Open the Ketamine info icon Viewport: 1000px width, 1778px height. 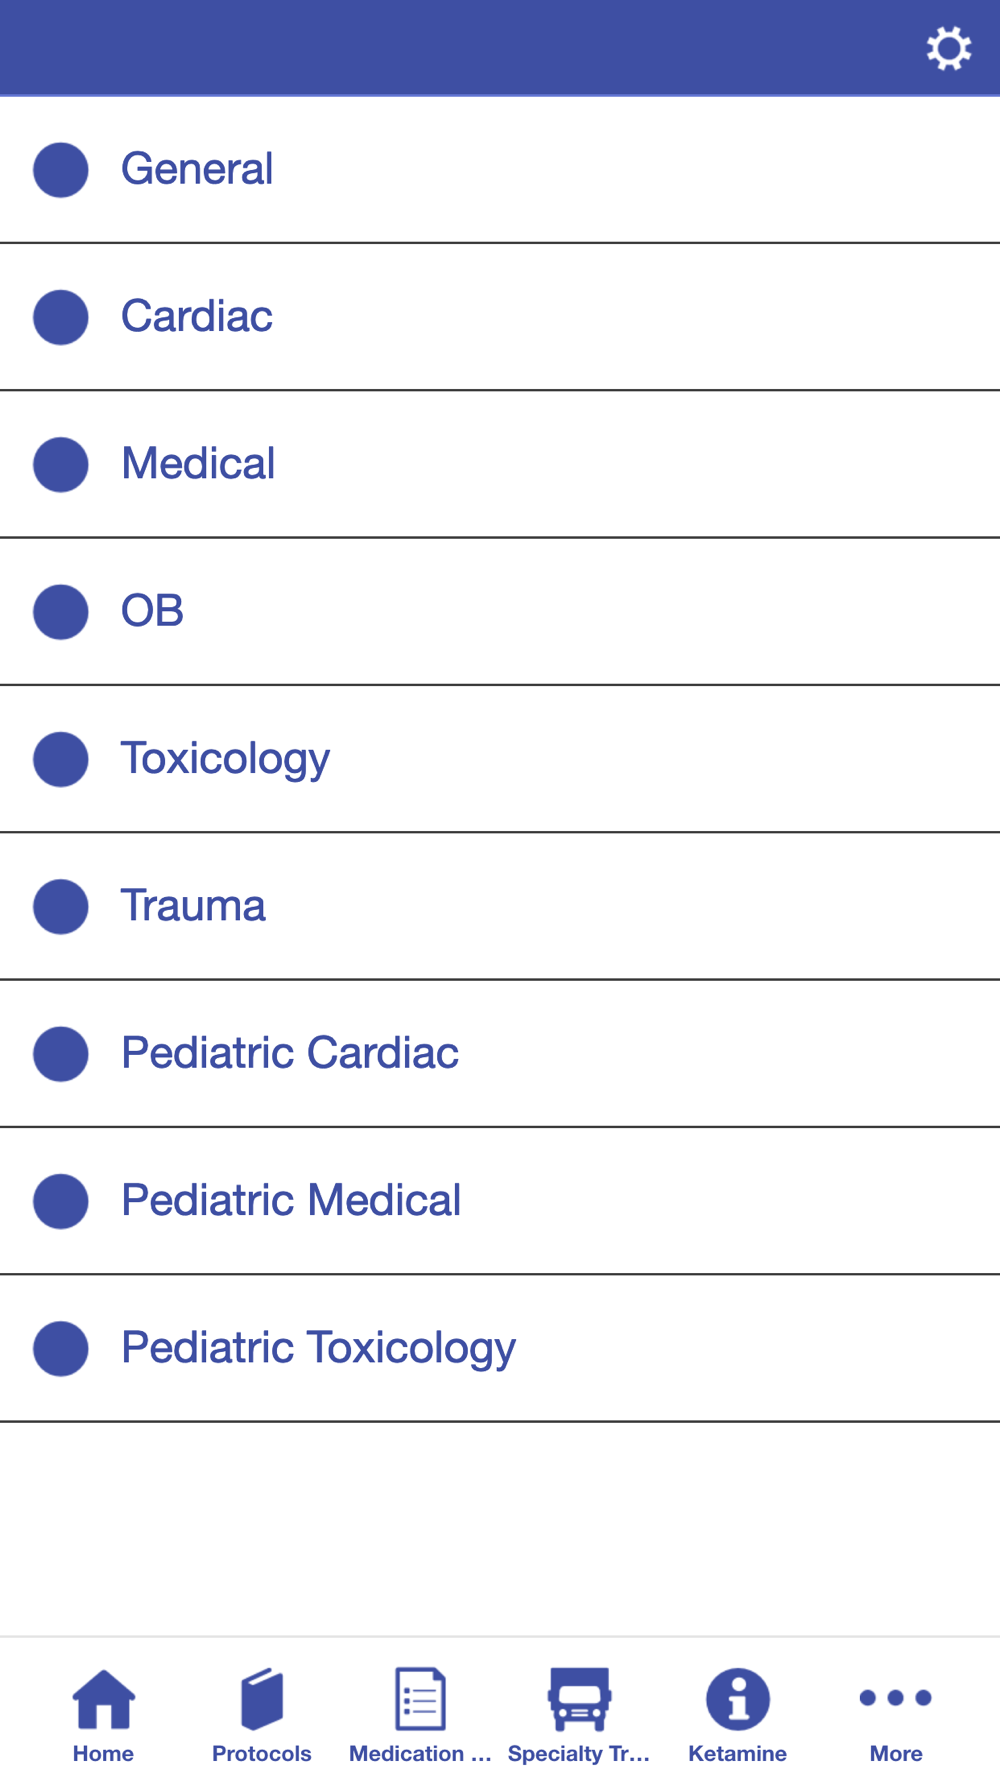click(x=738, y=1698)
